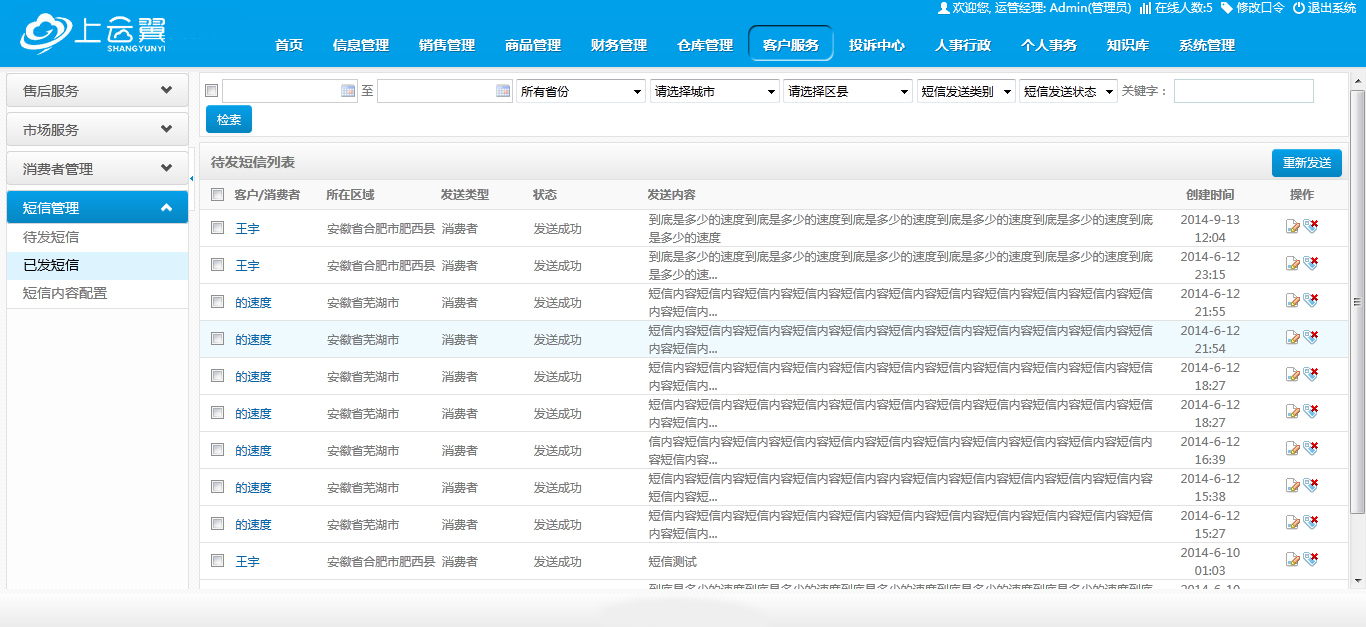Open the 销售管理 menu
Screen dimensions: 1366x627
447,45
